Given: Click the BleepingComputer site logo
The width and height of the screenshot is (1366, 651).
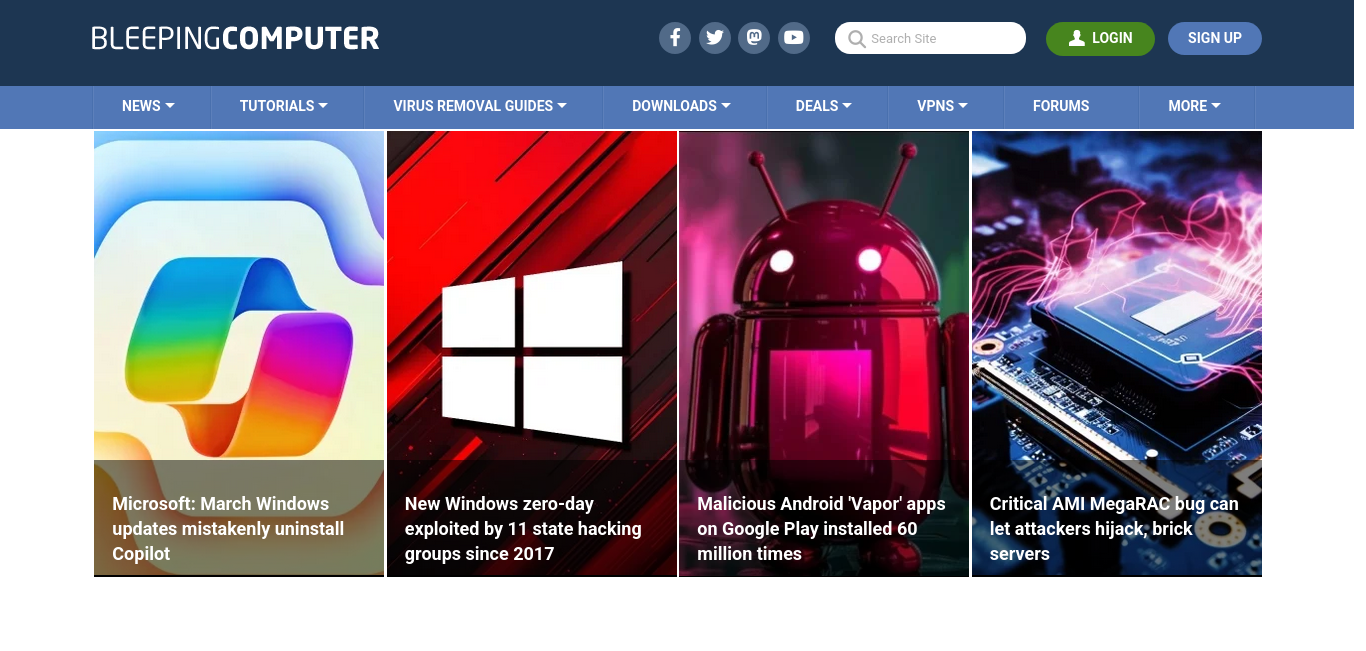Looking at the screenshot, I should [235, 38].
